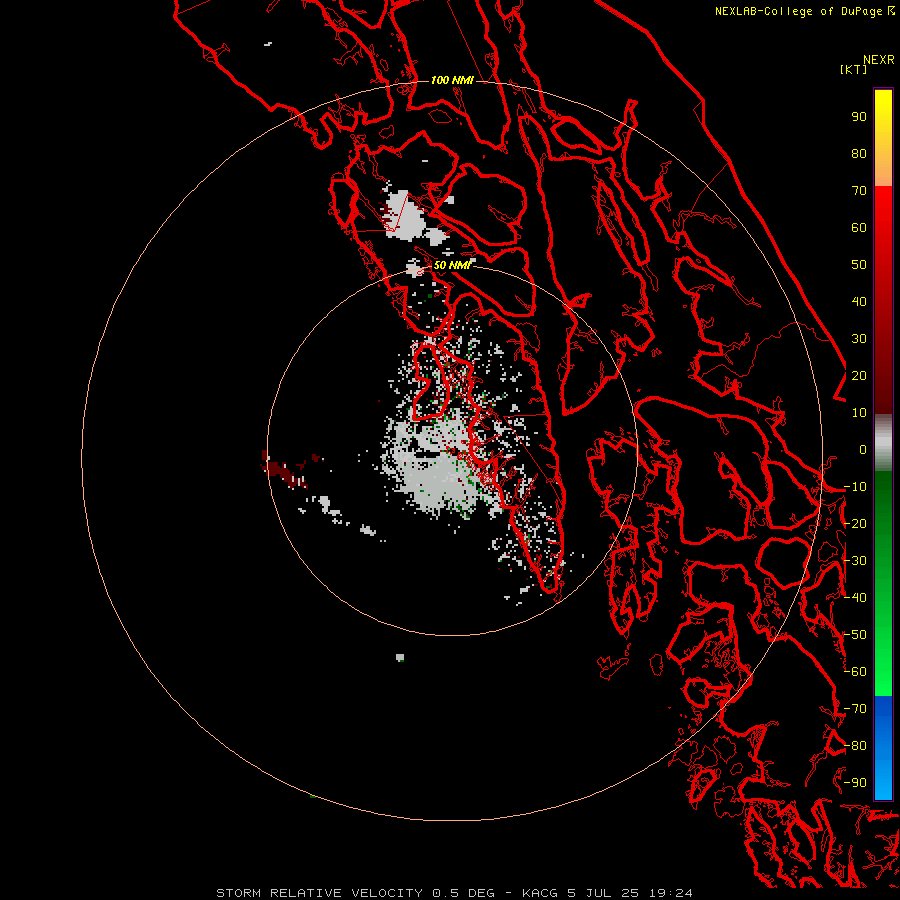Image resolution: width=900 pixels, height=900 pixels.
Task: Click the -60 value on the velocity scale
Action: click(x=856, y=672)
